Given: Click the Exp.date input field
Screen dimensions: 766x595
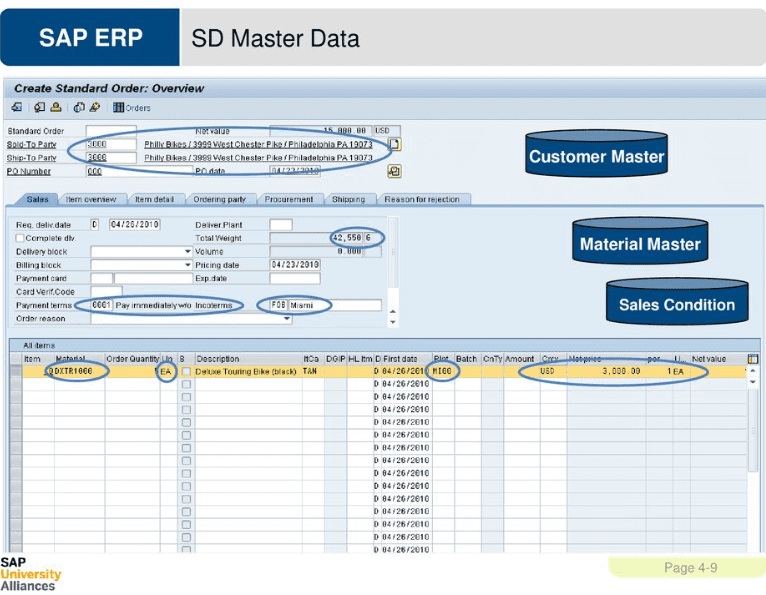Looking at the screenshot, I should point(295,278).
